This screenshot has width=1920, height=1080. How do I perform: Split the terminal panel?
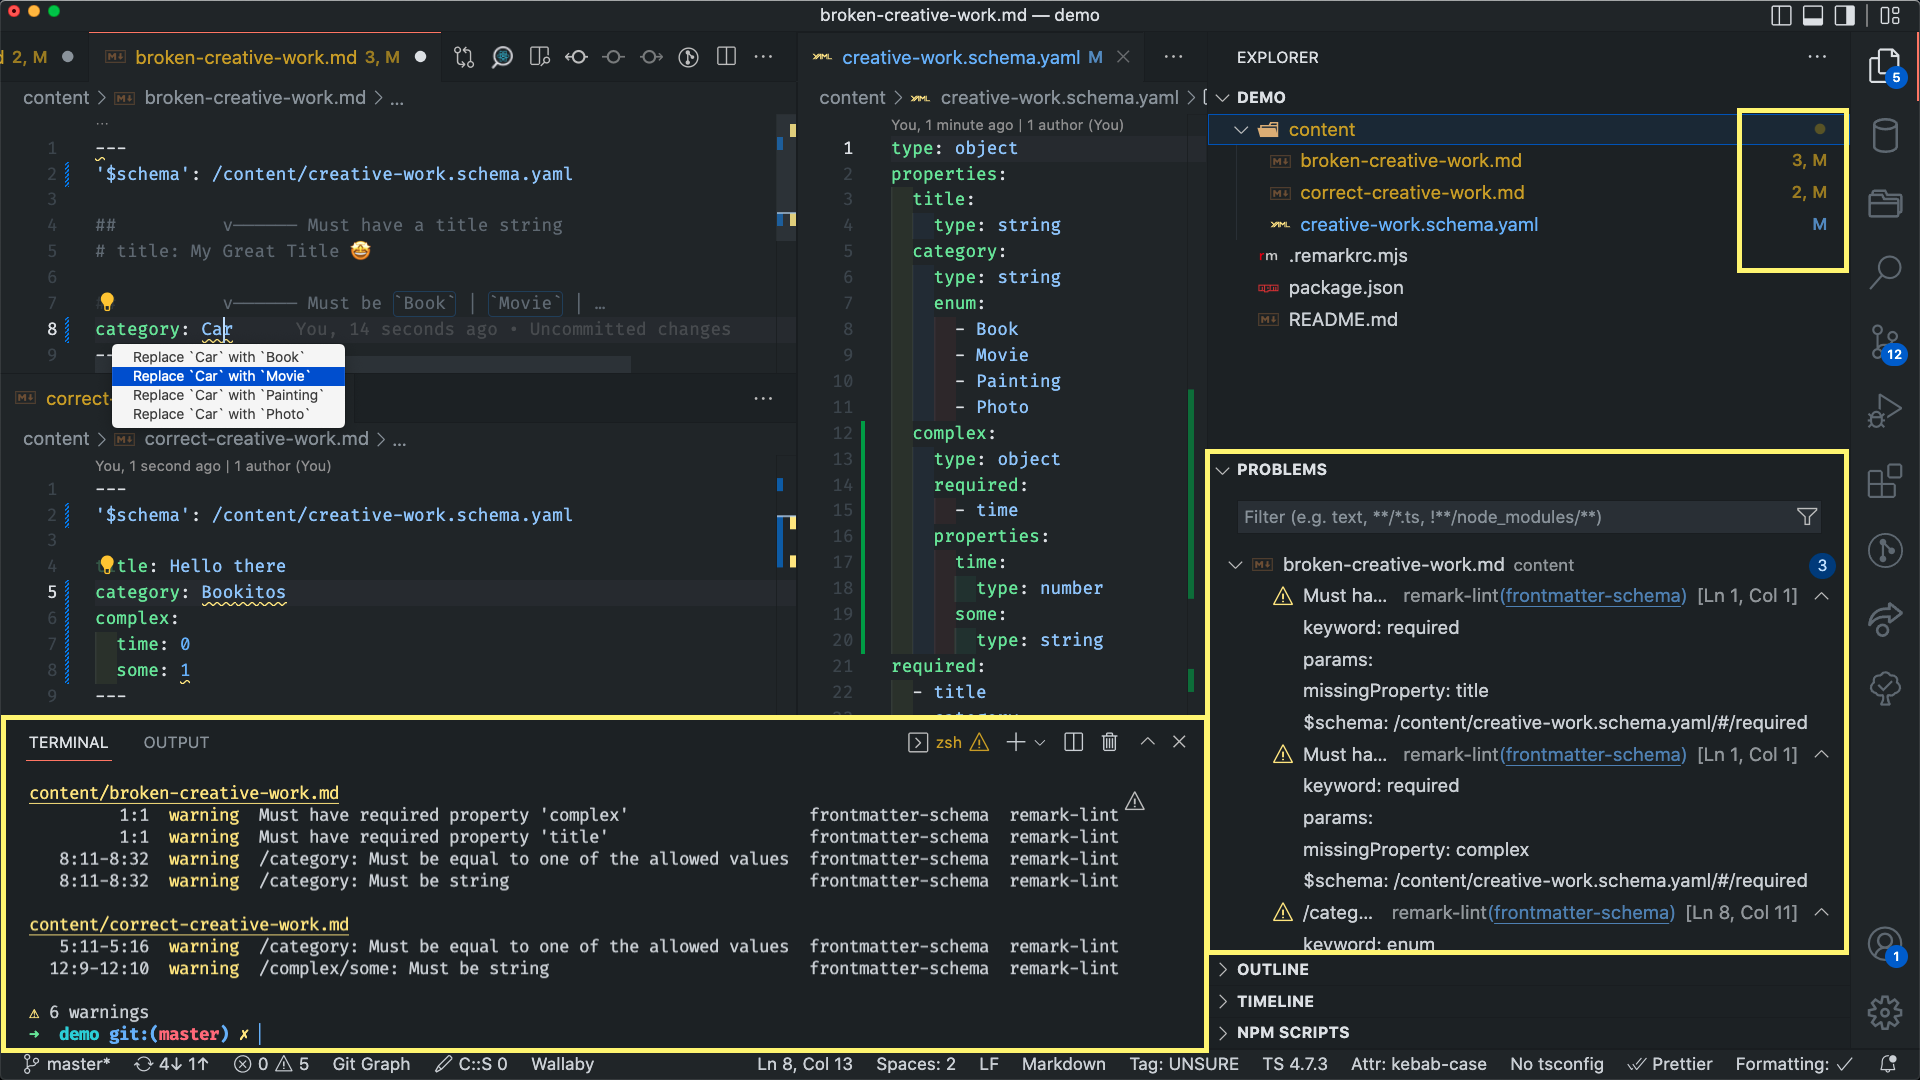point(1074,742)
